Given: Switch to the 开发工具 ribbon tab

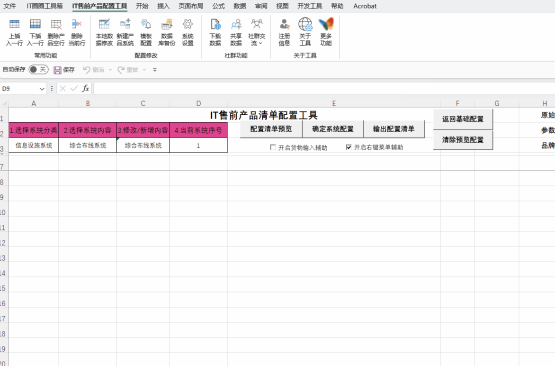Looking at the screenshot, I should point(310,6).
